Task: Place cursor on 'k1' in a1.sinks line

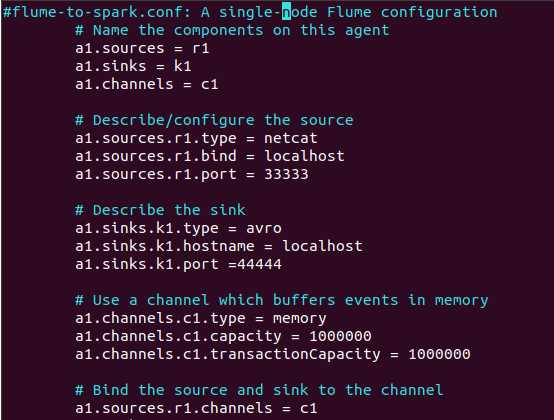Action: [183, 66]
